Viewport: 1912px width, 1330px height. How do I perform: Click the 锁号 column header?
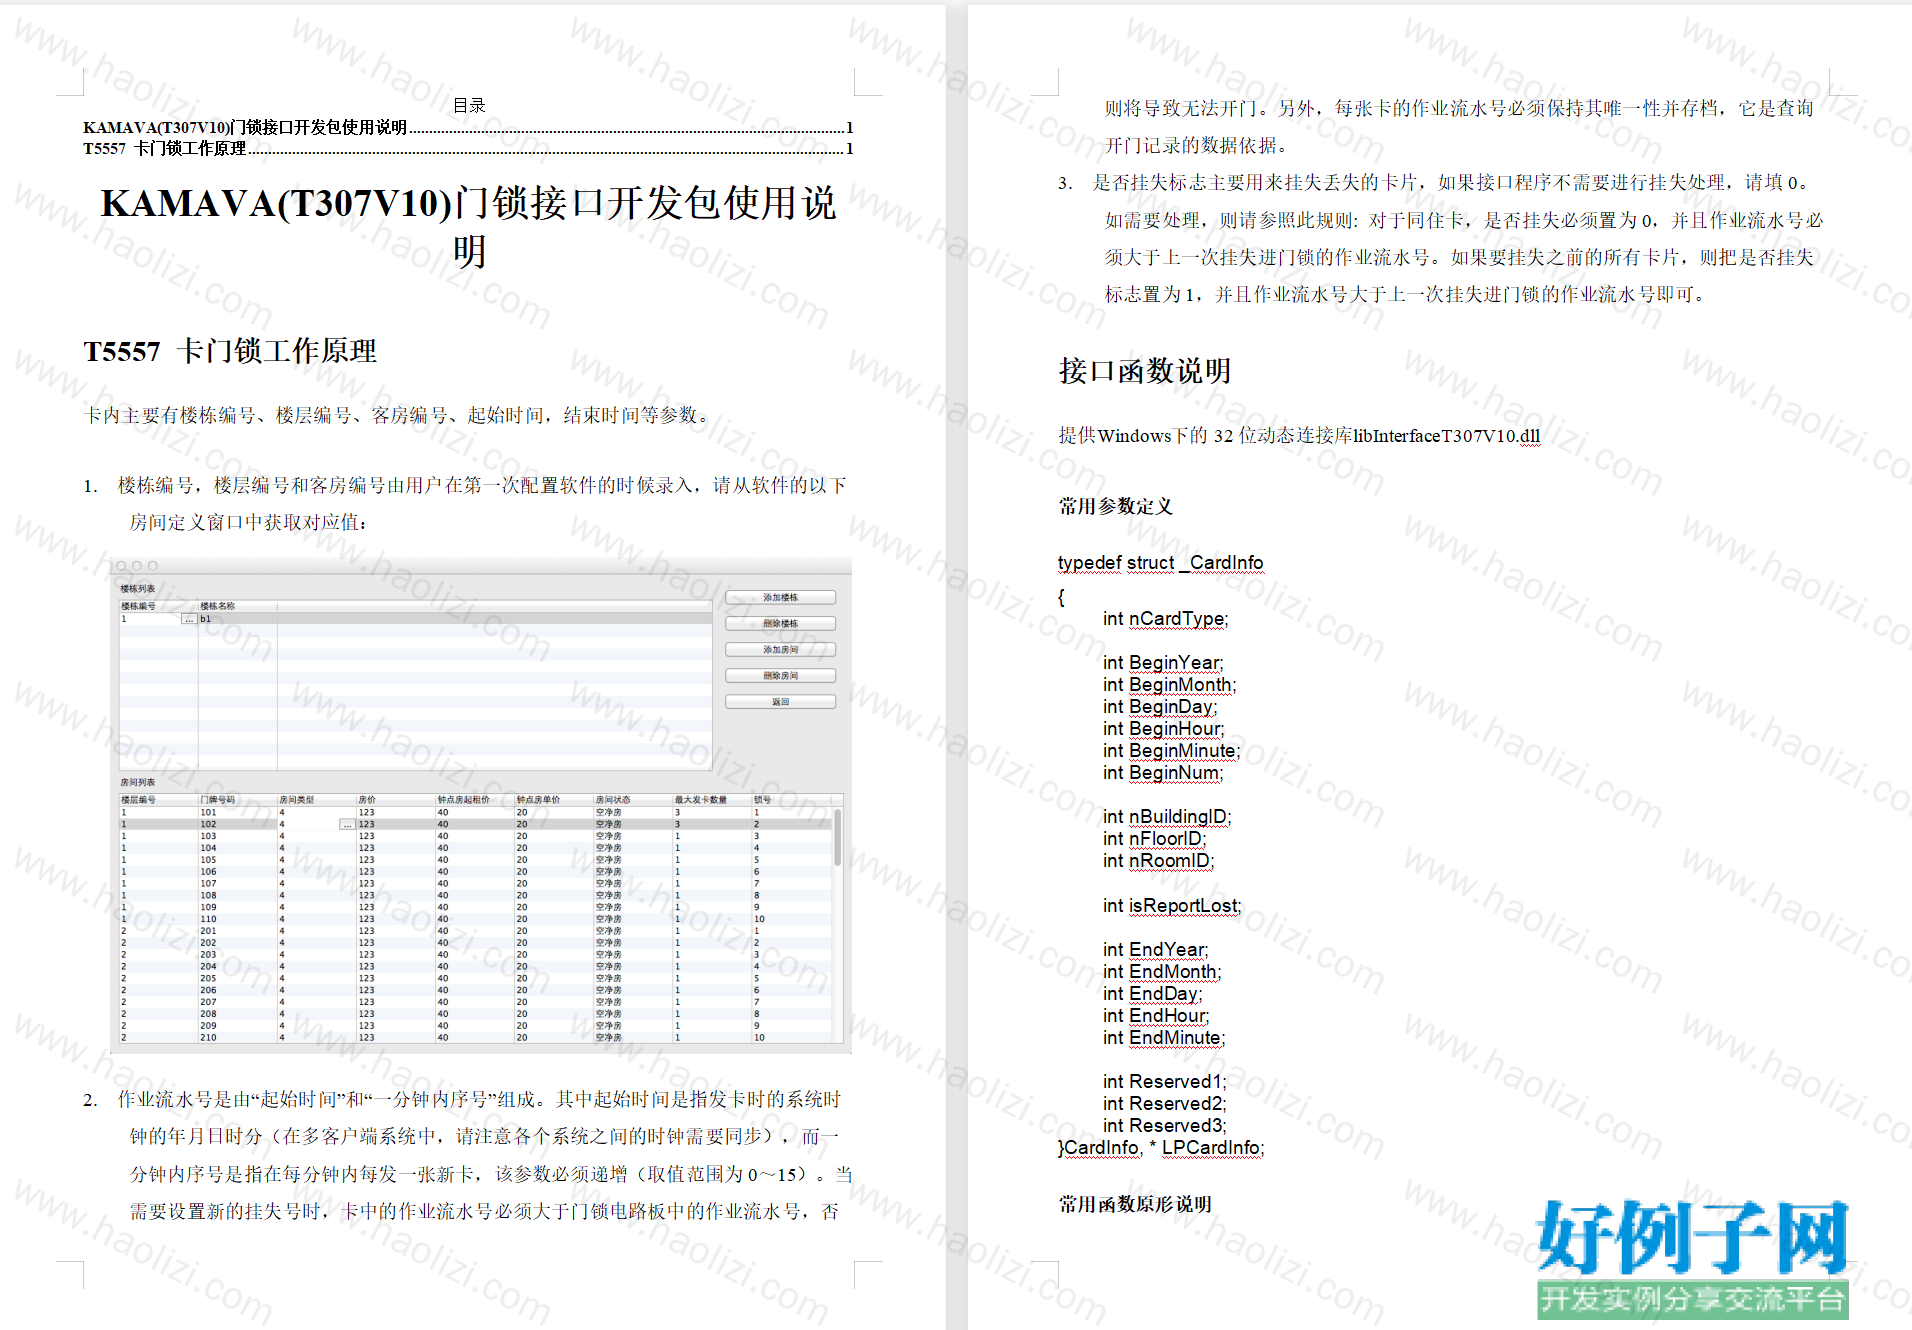[763, 800]
